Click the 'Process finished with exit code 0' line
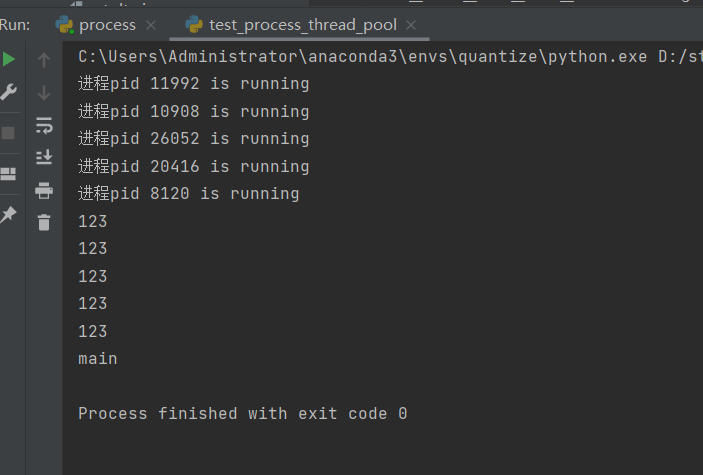This screenshot has height=475, width=703. point(242,413)
